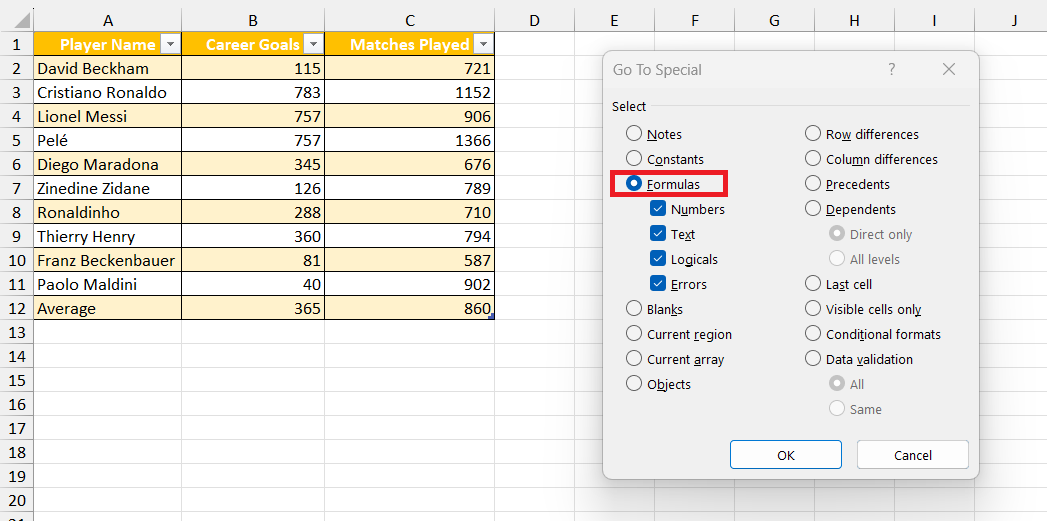Screen dimensions: 1047x521
Task: Select row 5 header
Action: (x=17, y=140)
